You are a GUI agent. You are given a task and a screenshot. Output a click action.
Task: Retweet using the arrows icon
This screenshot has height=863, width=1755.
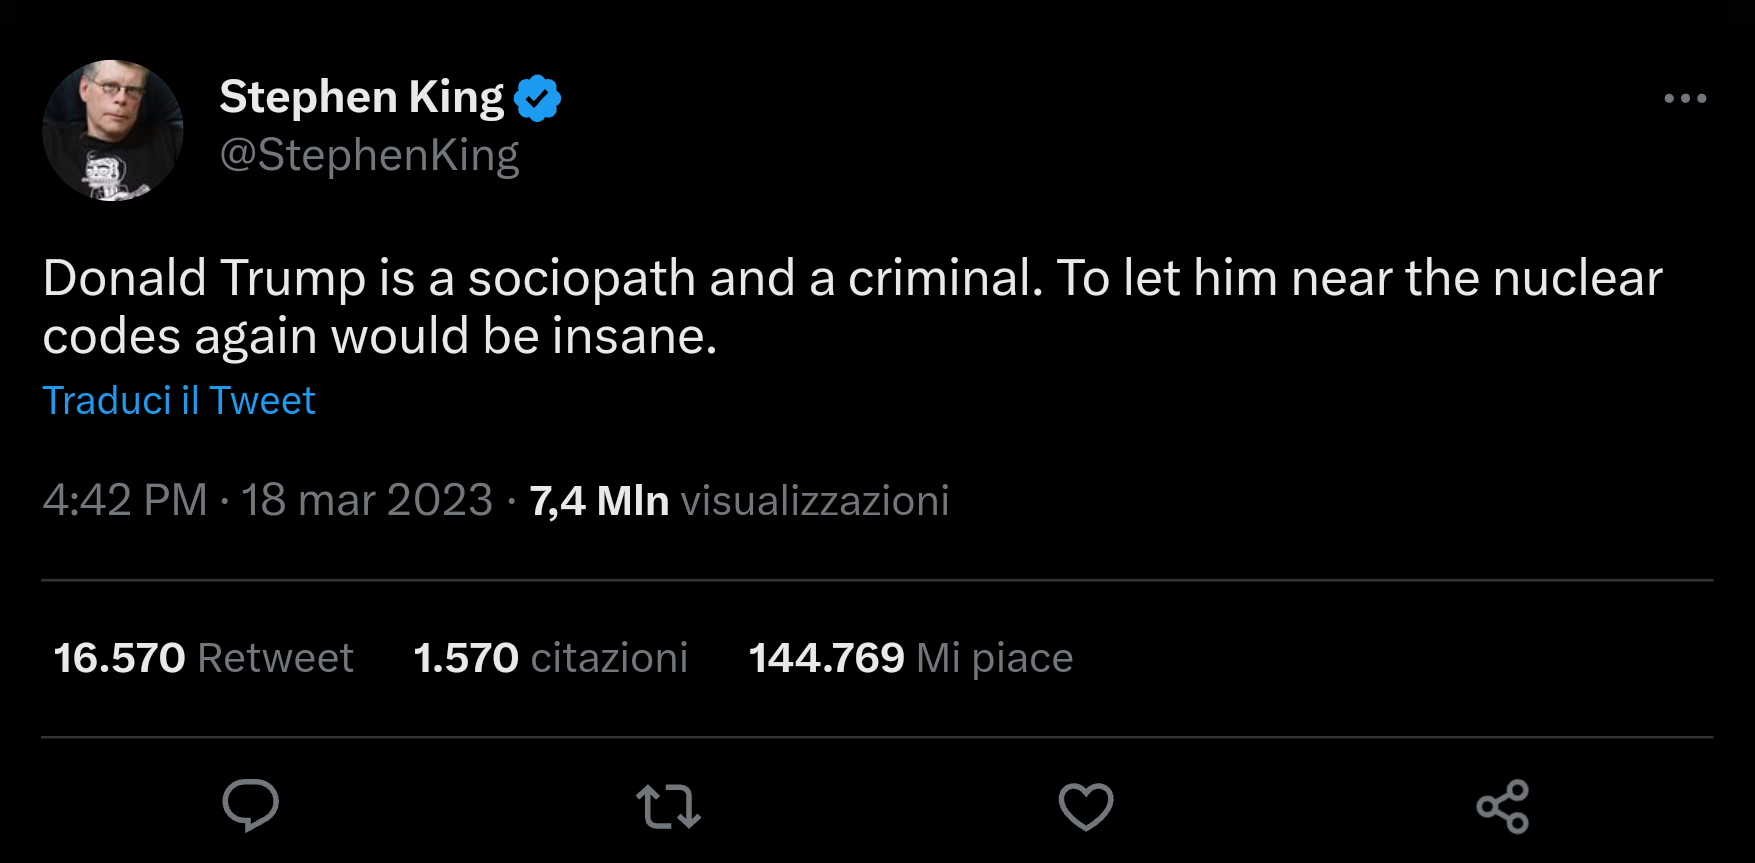tap(668, 806)
